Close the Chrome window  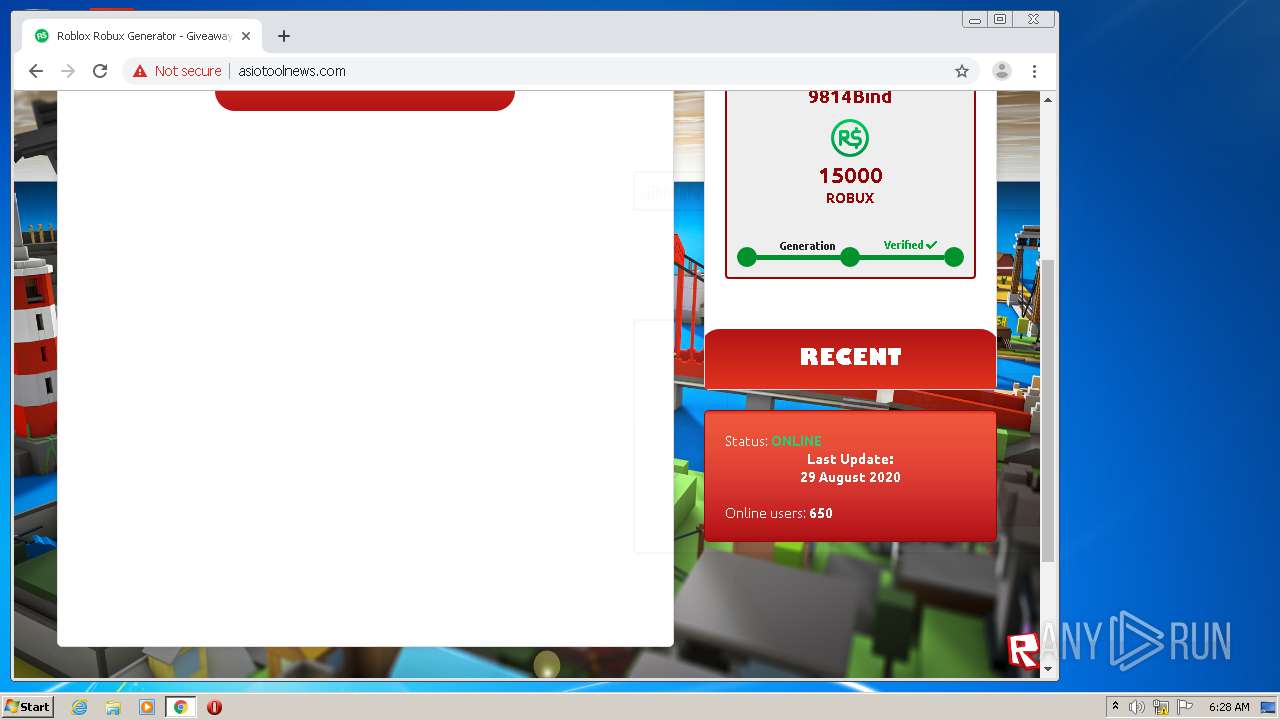pos(1033,19)
